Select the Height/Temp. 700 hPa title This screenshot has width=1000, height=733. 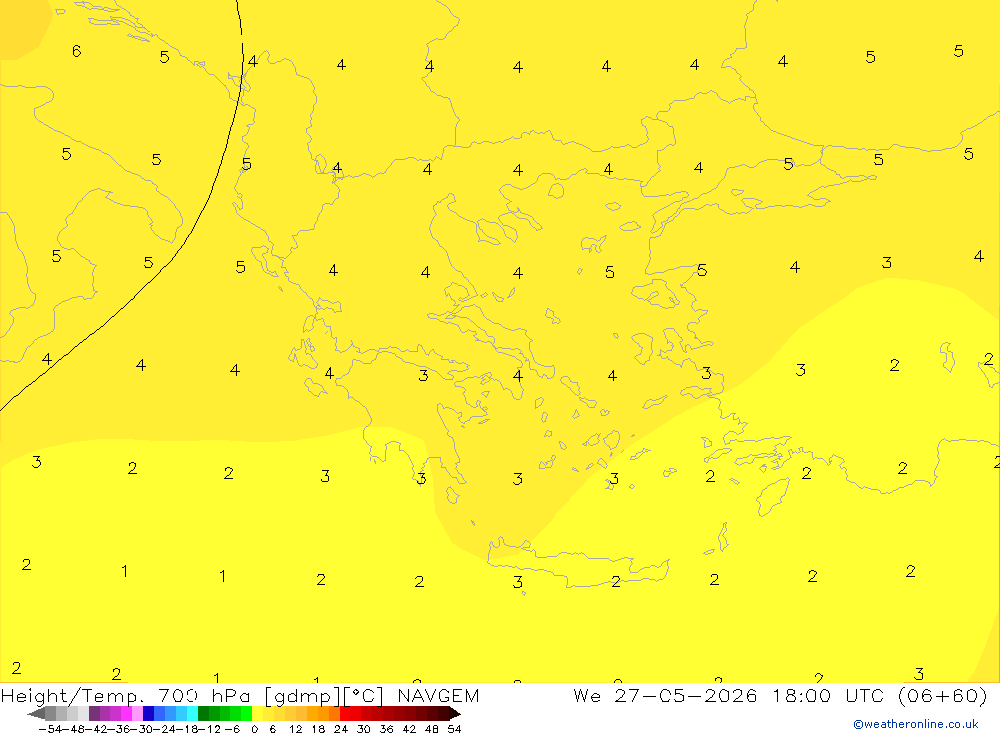126,695
